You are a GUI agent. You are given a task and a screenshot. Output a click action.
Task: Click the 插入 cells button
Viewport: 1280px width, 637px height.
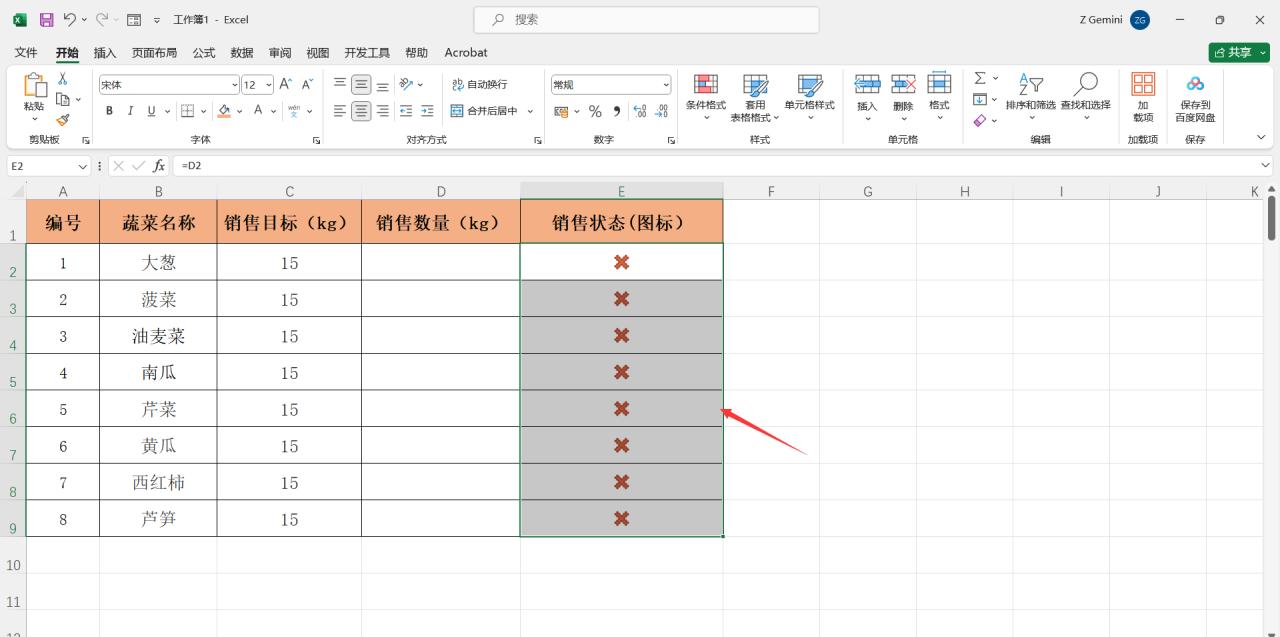point(867,97)
